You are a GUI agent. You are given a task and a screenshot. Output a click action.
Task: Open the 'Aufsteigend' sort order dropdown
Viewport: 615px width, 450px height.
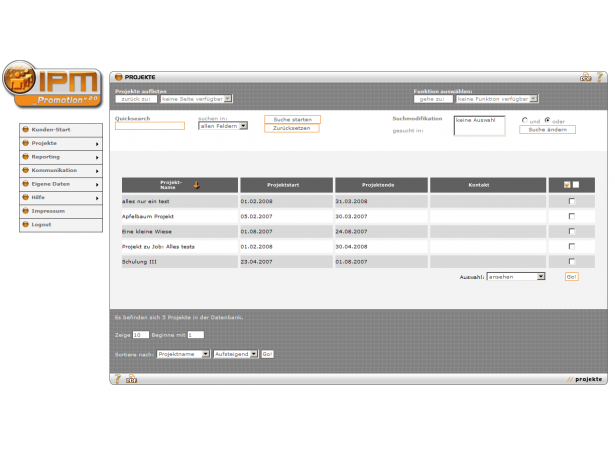pos(235,354)
